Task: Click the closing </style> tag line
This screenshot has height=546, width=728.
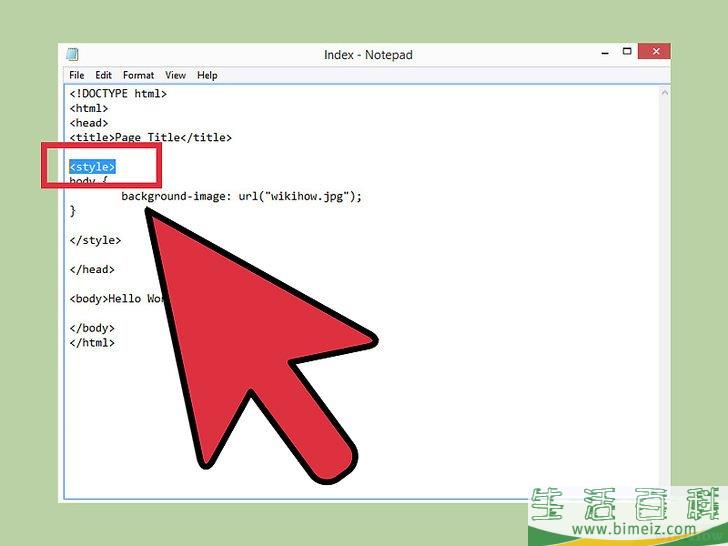Action: click(x=95, y=240)
